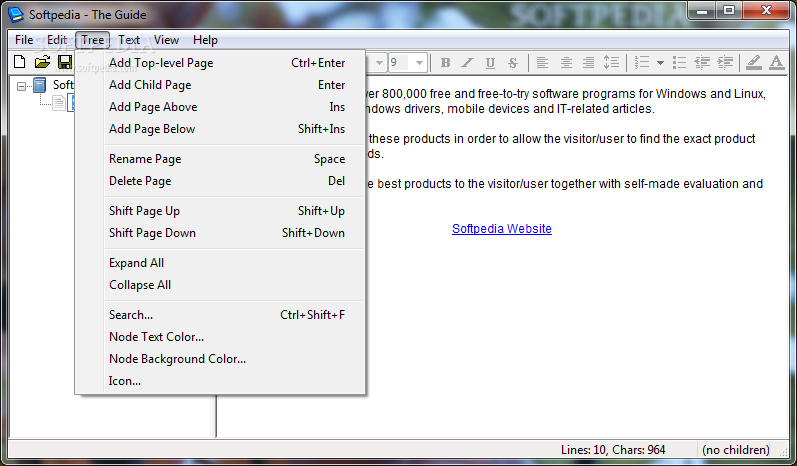Click the child page icon in tree
This screenshot has width=797, height=466.
pyautogui.click(x=59, y=104)
